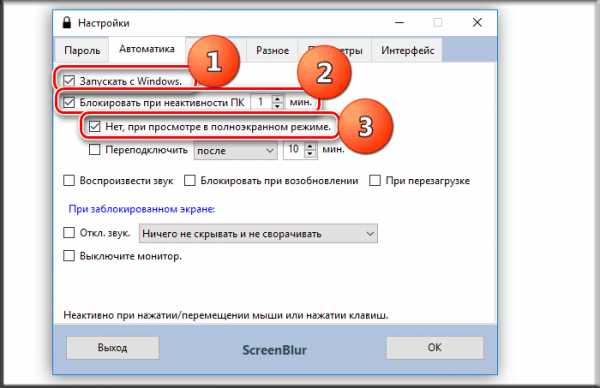The image size is (600, 388).
Task: Close the Настройки window
Action: pos(477,23)
